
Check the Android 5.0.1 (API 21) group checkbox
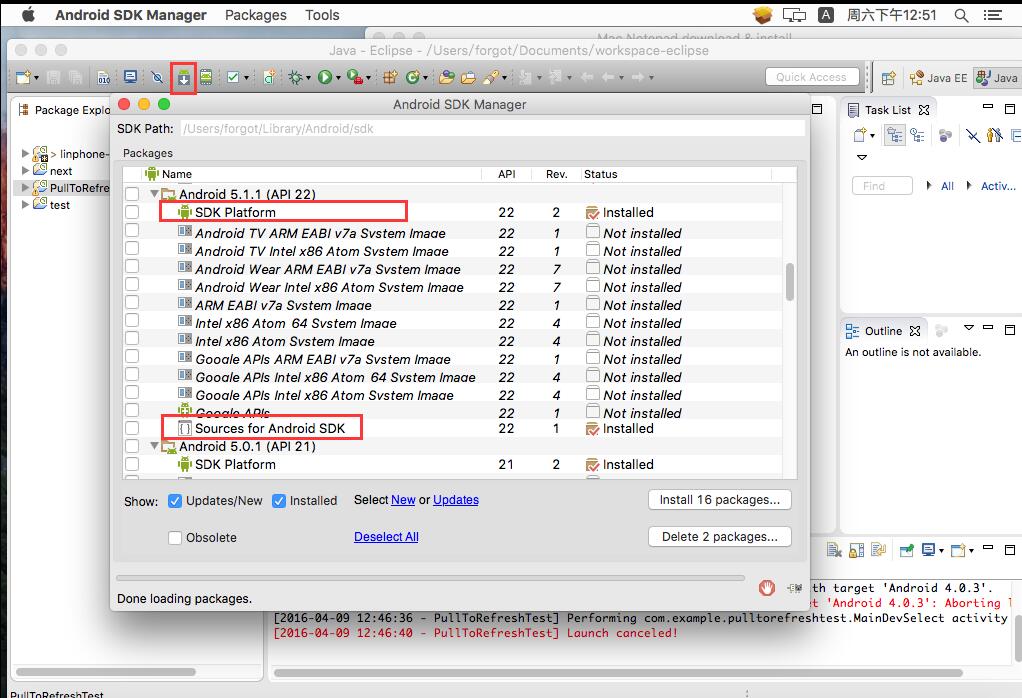(132, 446)
